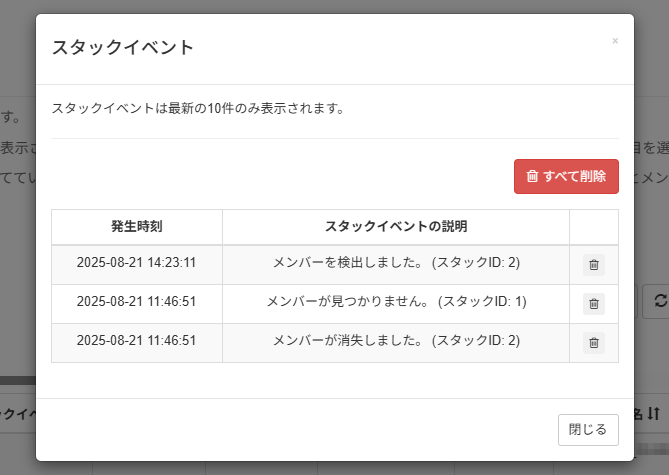Screen dimensions: 669x475
Task: Dismiss the スタックイベント dialog with × icon
Action: click(615, 41)
